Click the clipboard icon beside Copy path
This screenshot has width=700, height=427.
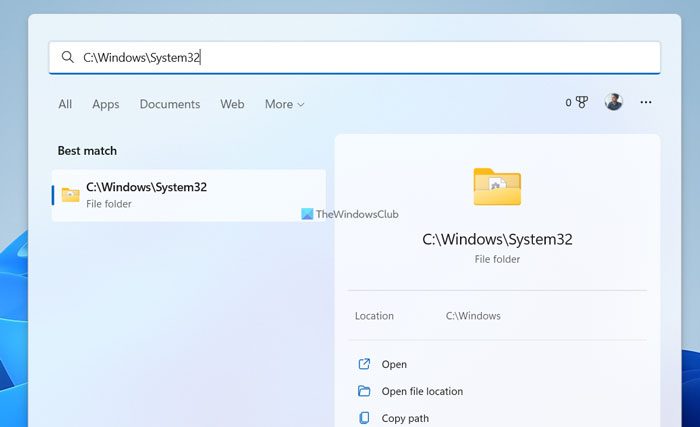364,418
